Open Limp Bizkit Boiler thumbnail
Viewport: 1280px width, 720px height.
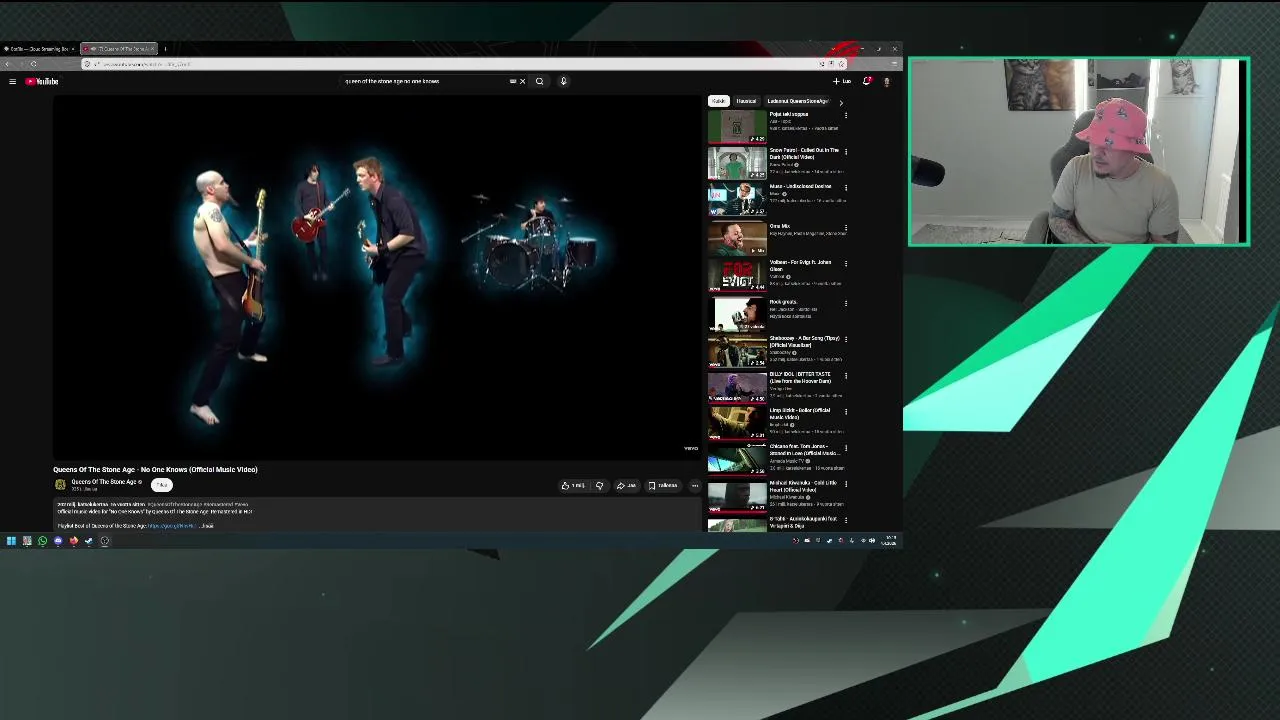click(x=737, y=423)
